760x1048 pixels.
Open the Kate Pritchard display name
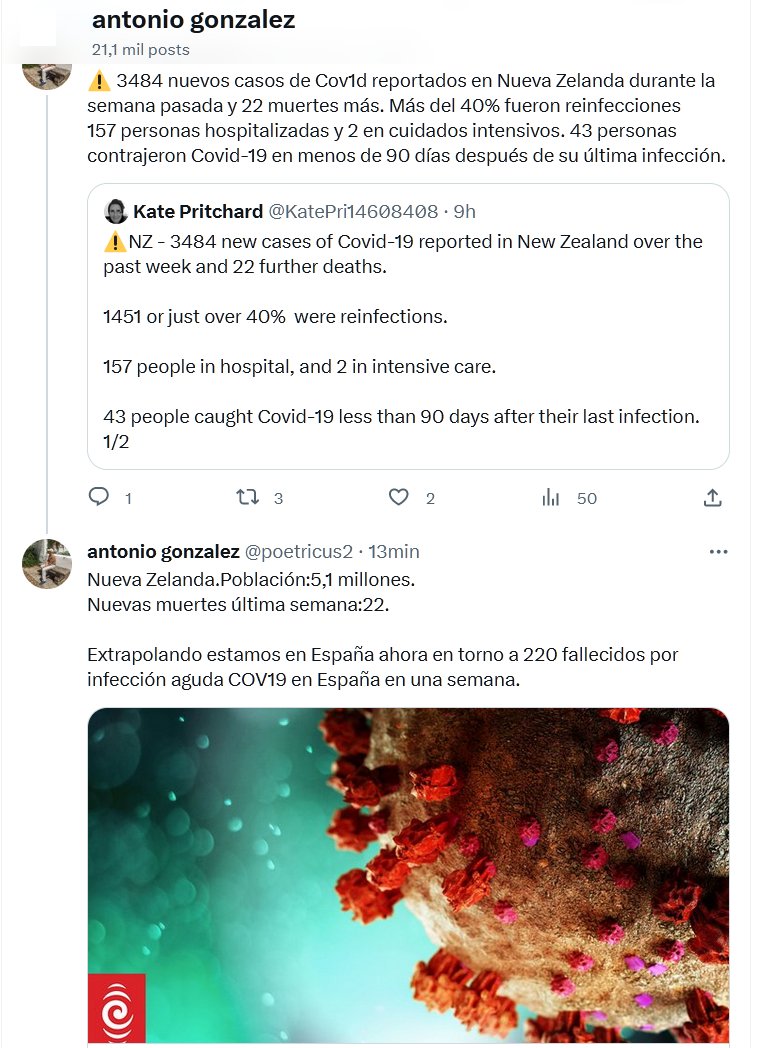[197, 211]
